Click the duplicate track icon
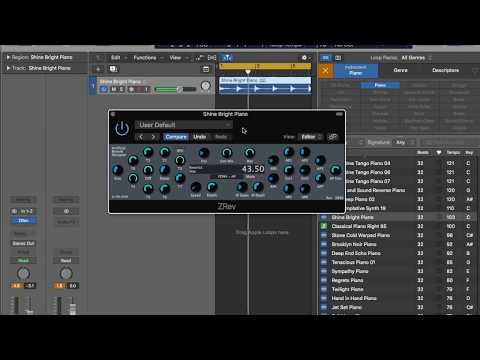Viewport: 480px width, 360px height. [x=113, y=69]
